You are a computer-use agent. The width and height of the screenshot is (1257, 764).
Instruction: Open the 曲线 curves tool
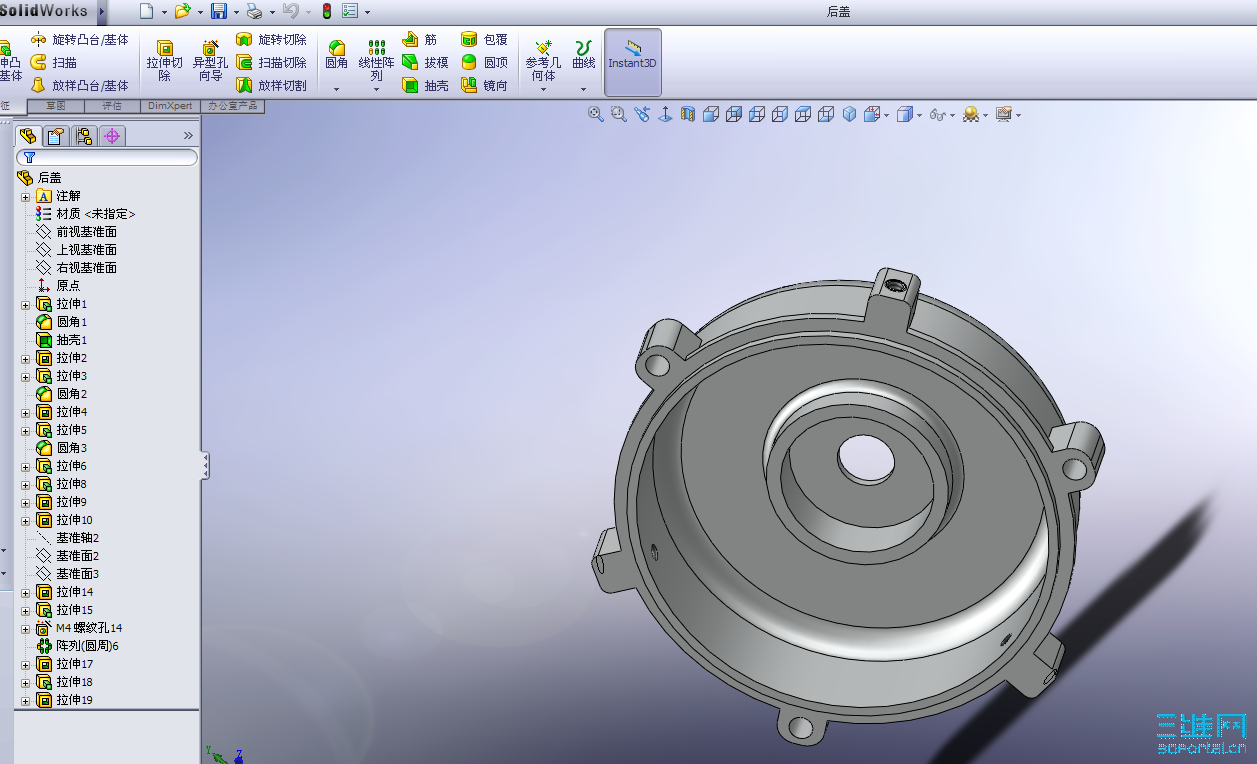[584, 54]
